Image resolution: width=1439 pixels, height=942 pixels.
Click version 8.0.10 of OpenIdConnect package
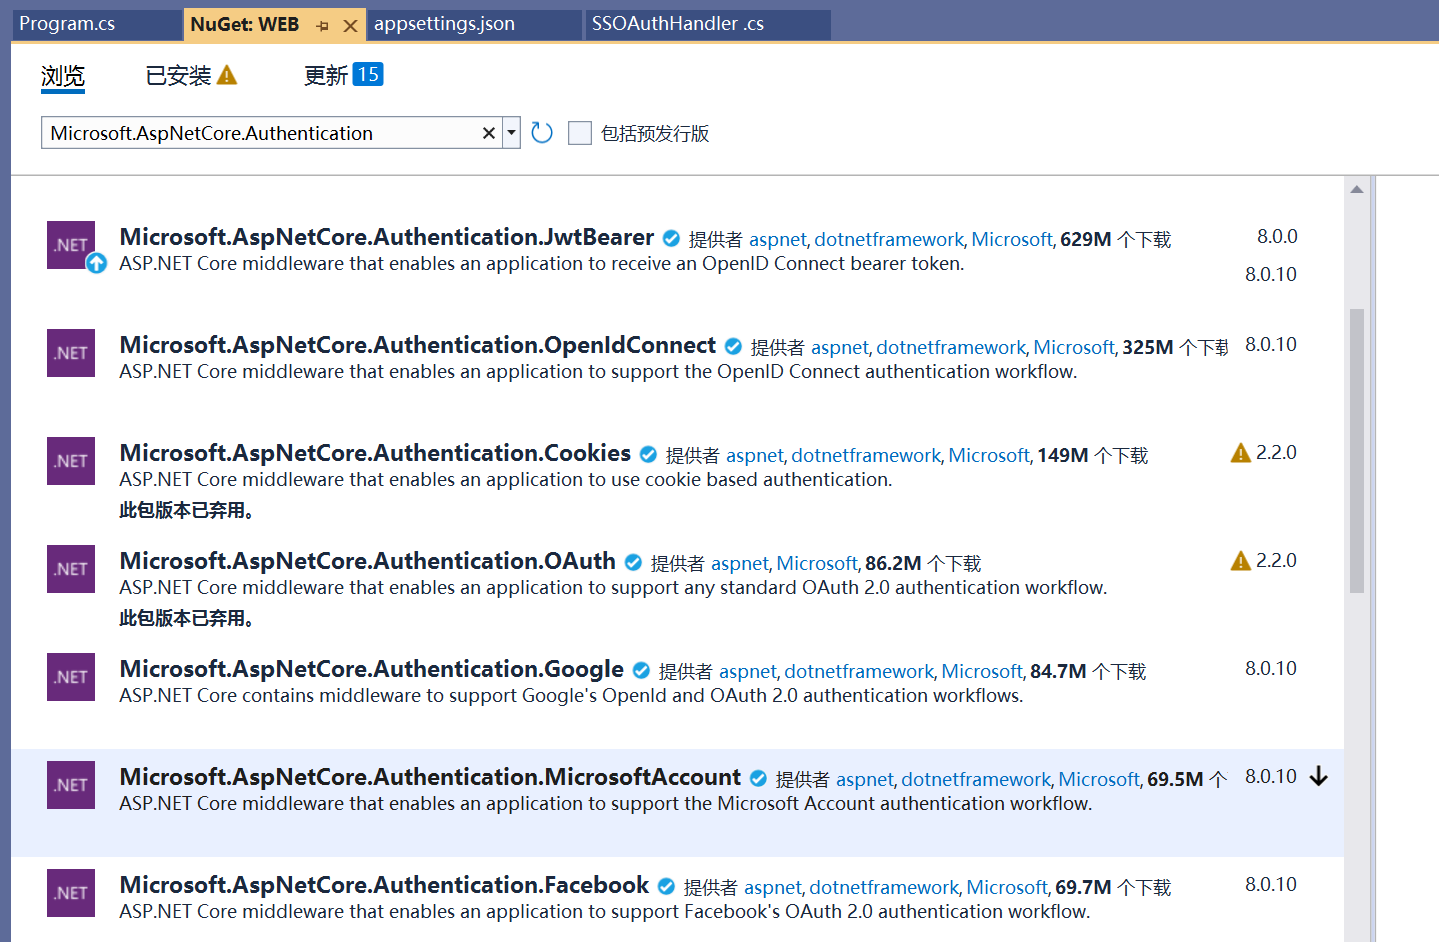click(x=1270, y=345)
